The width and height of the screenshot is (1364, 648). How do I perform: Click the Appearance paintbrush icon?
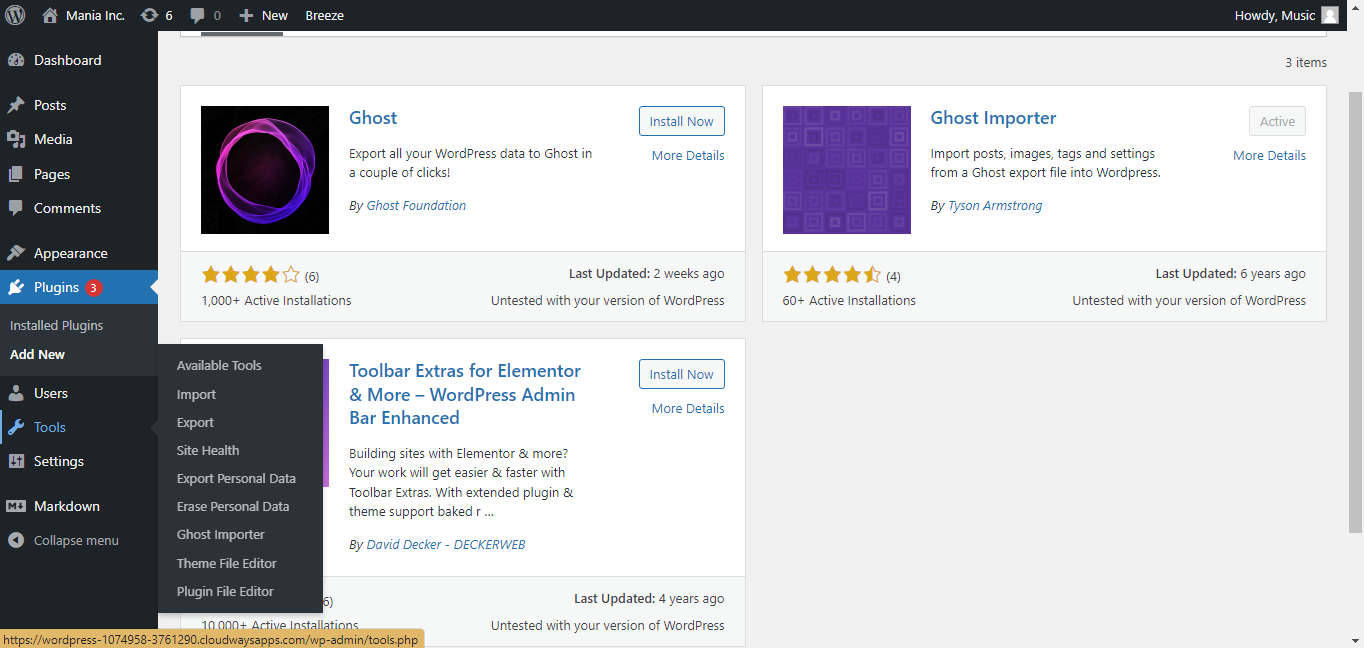pos(16,253)
